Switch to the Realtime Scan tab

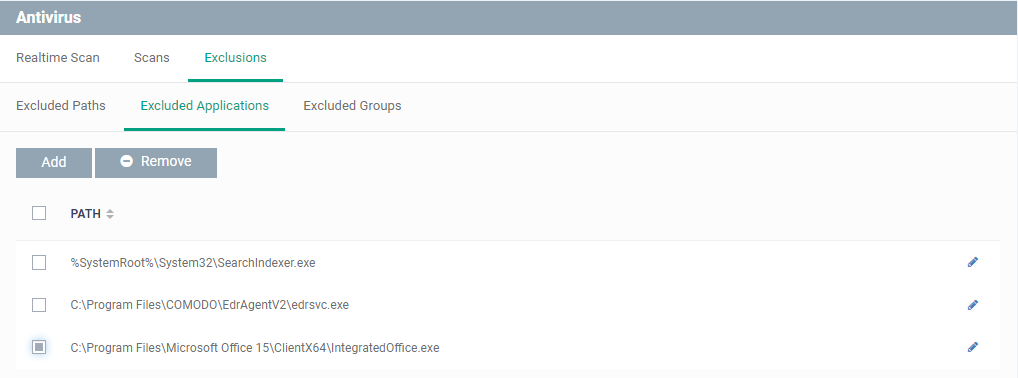click(58, 58)
